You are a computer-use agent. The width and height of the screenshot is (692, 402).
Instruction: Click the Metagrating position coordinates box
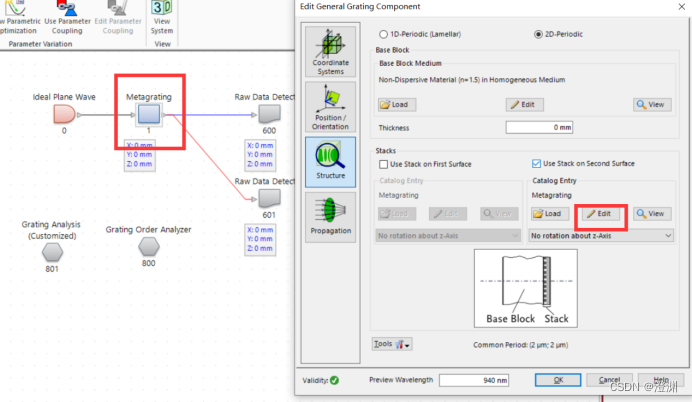click(x=139, y=154)
